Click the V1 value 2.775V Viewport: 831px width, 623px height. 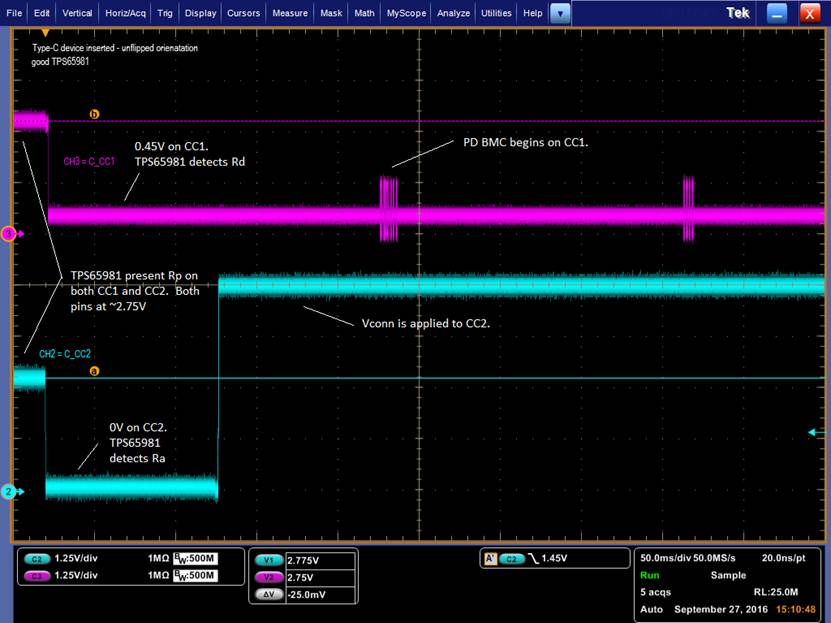[x=303, y=560]
